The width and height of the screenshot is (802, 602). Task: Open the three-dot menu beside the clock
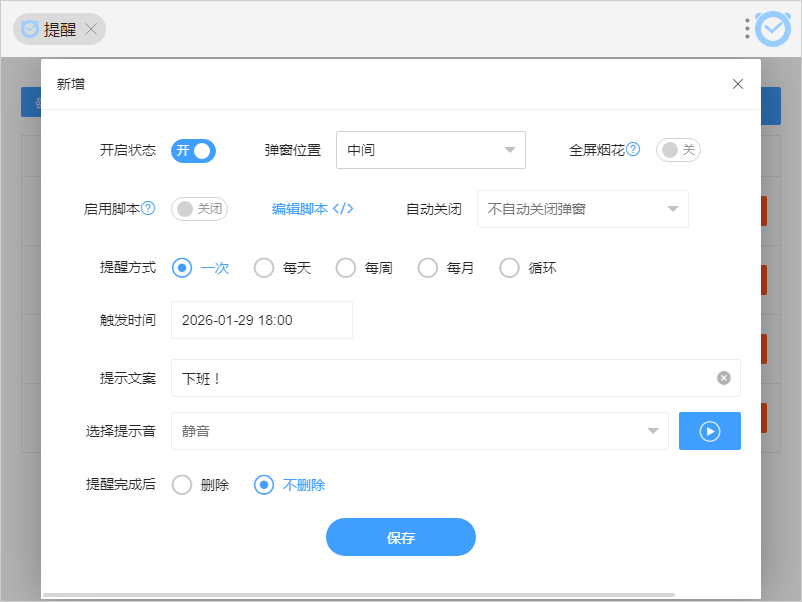(747, 29)
